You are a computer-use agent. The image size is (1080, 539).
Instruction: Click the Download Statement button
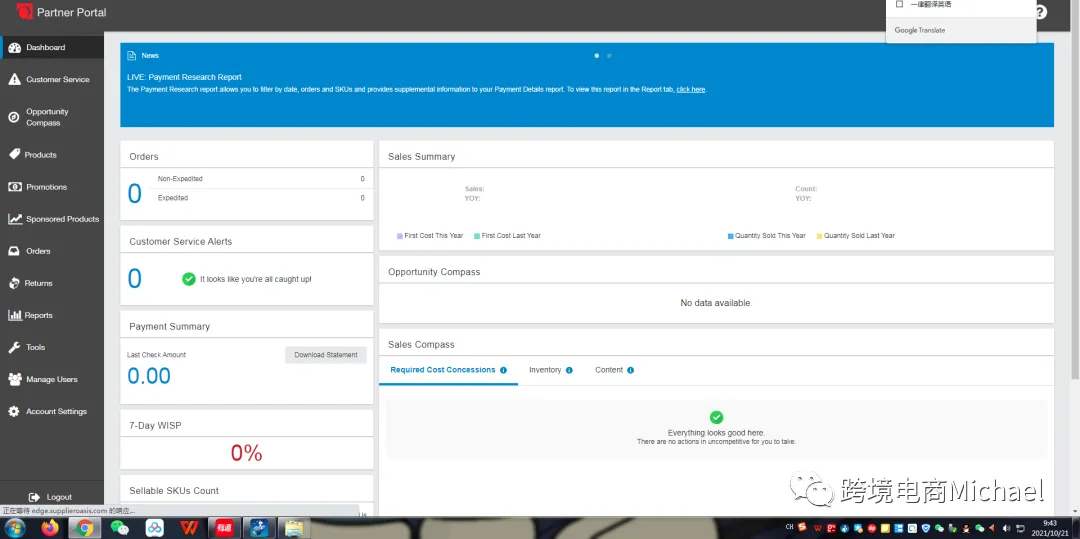coord(326,355)
